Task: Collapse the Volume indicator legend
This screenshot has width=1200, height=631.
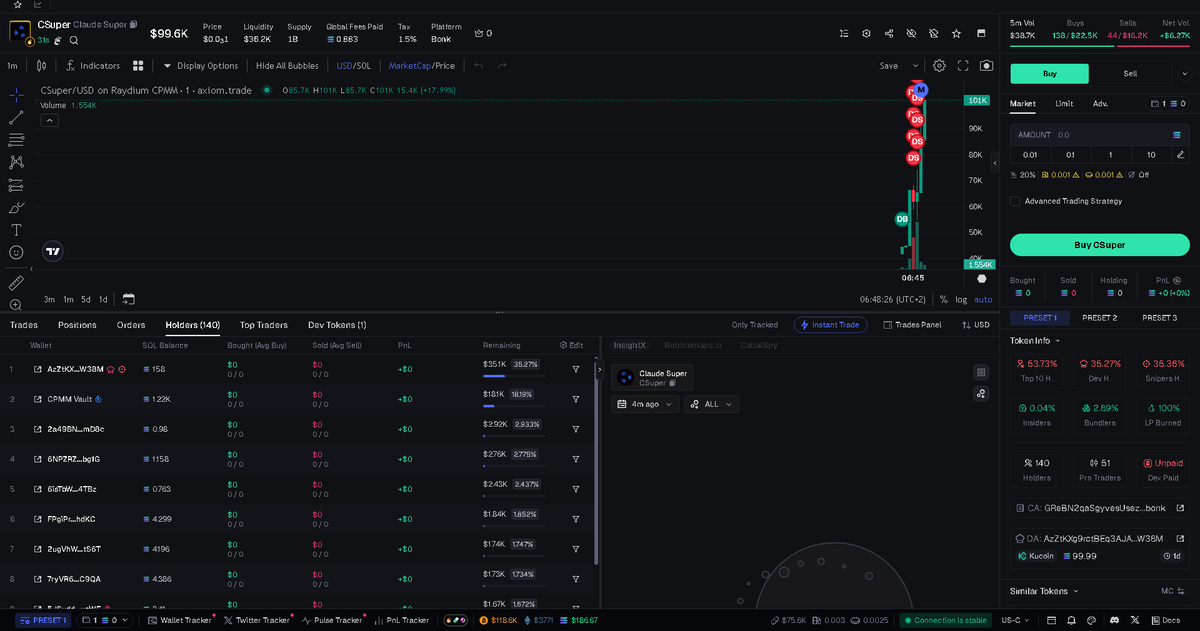Action: tap(49, 120)
